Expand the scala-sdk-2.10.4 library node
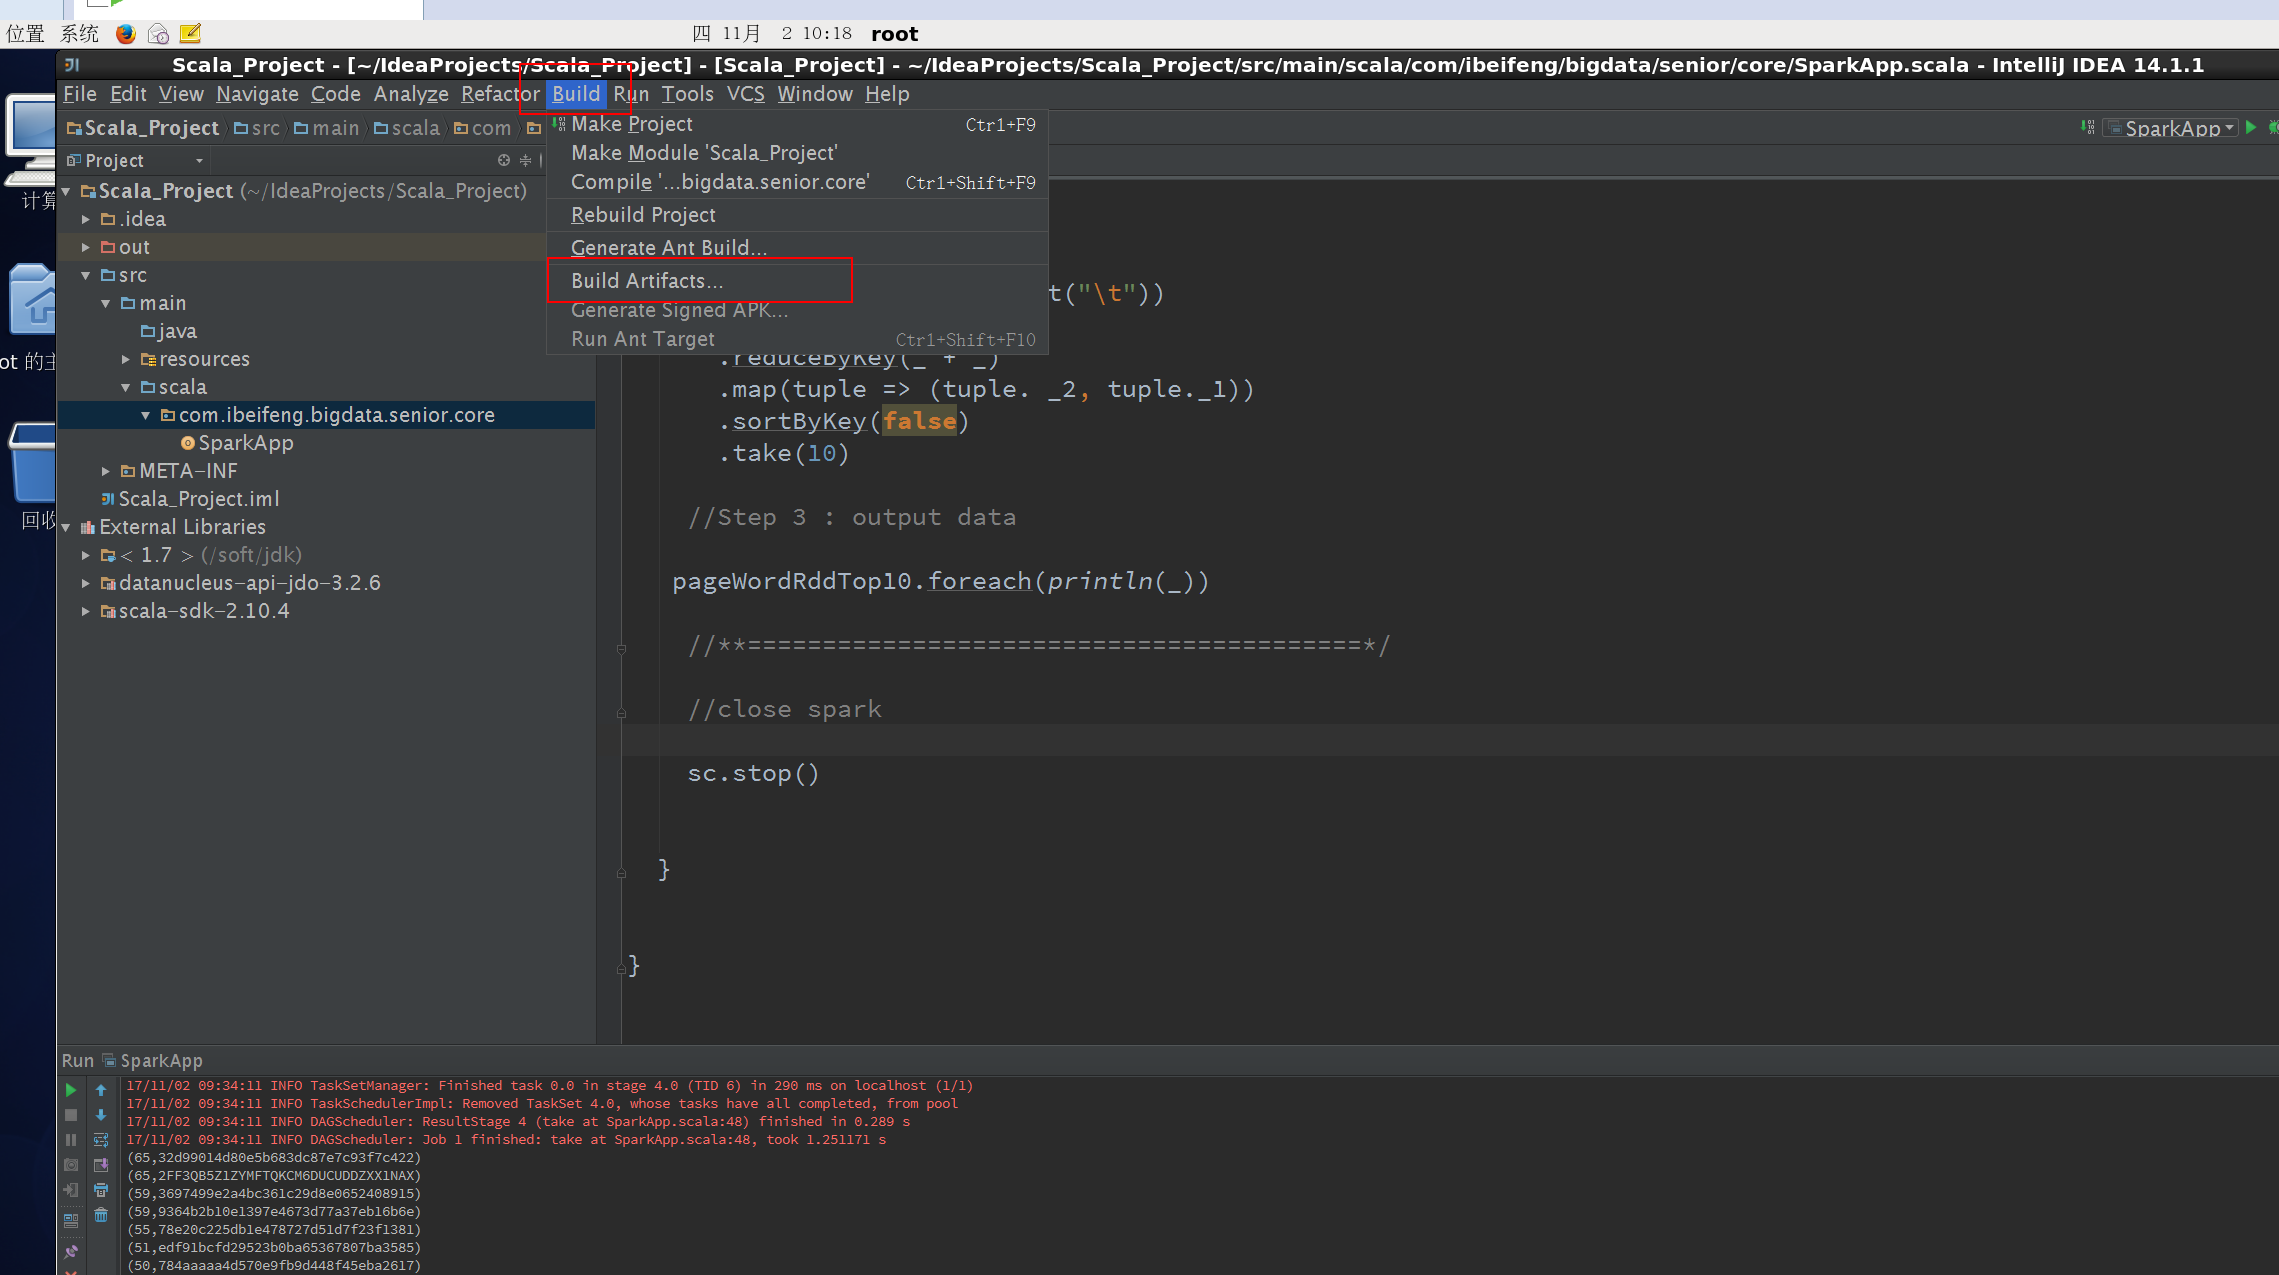The image size is (2279, 1275). coord(86,611)
